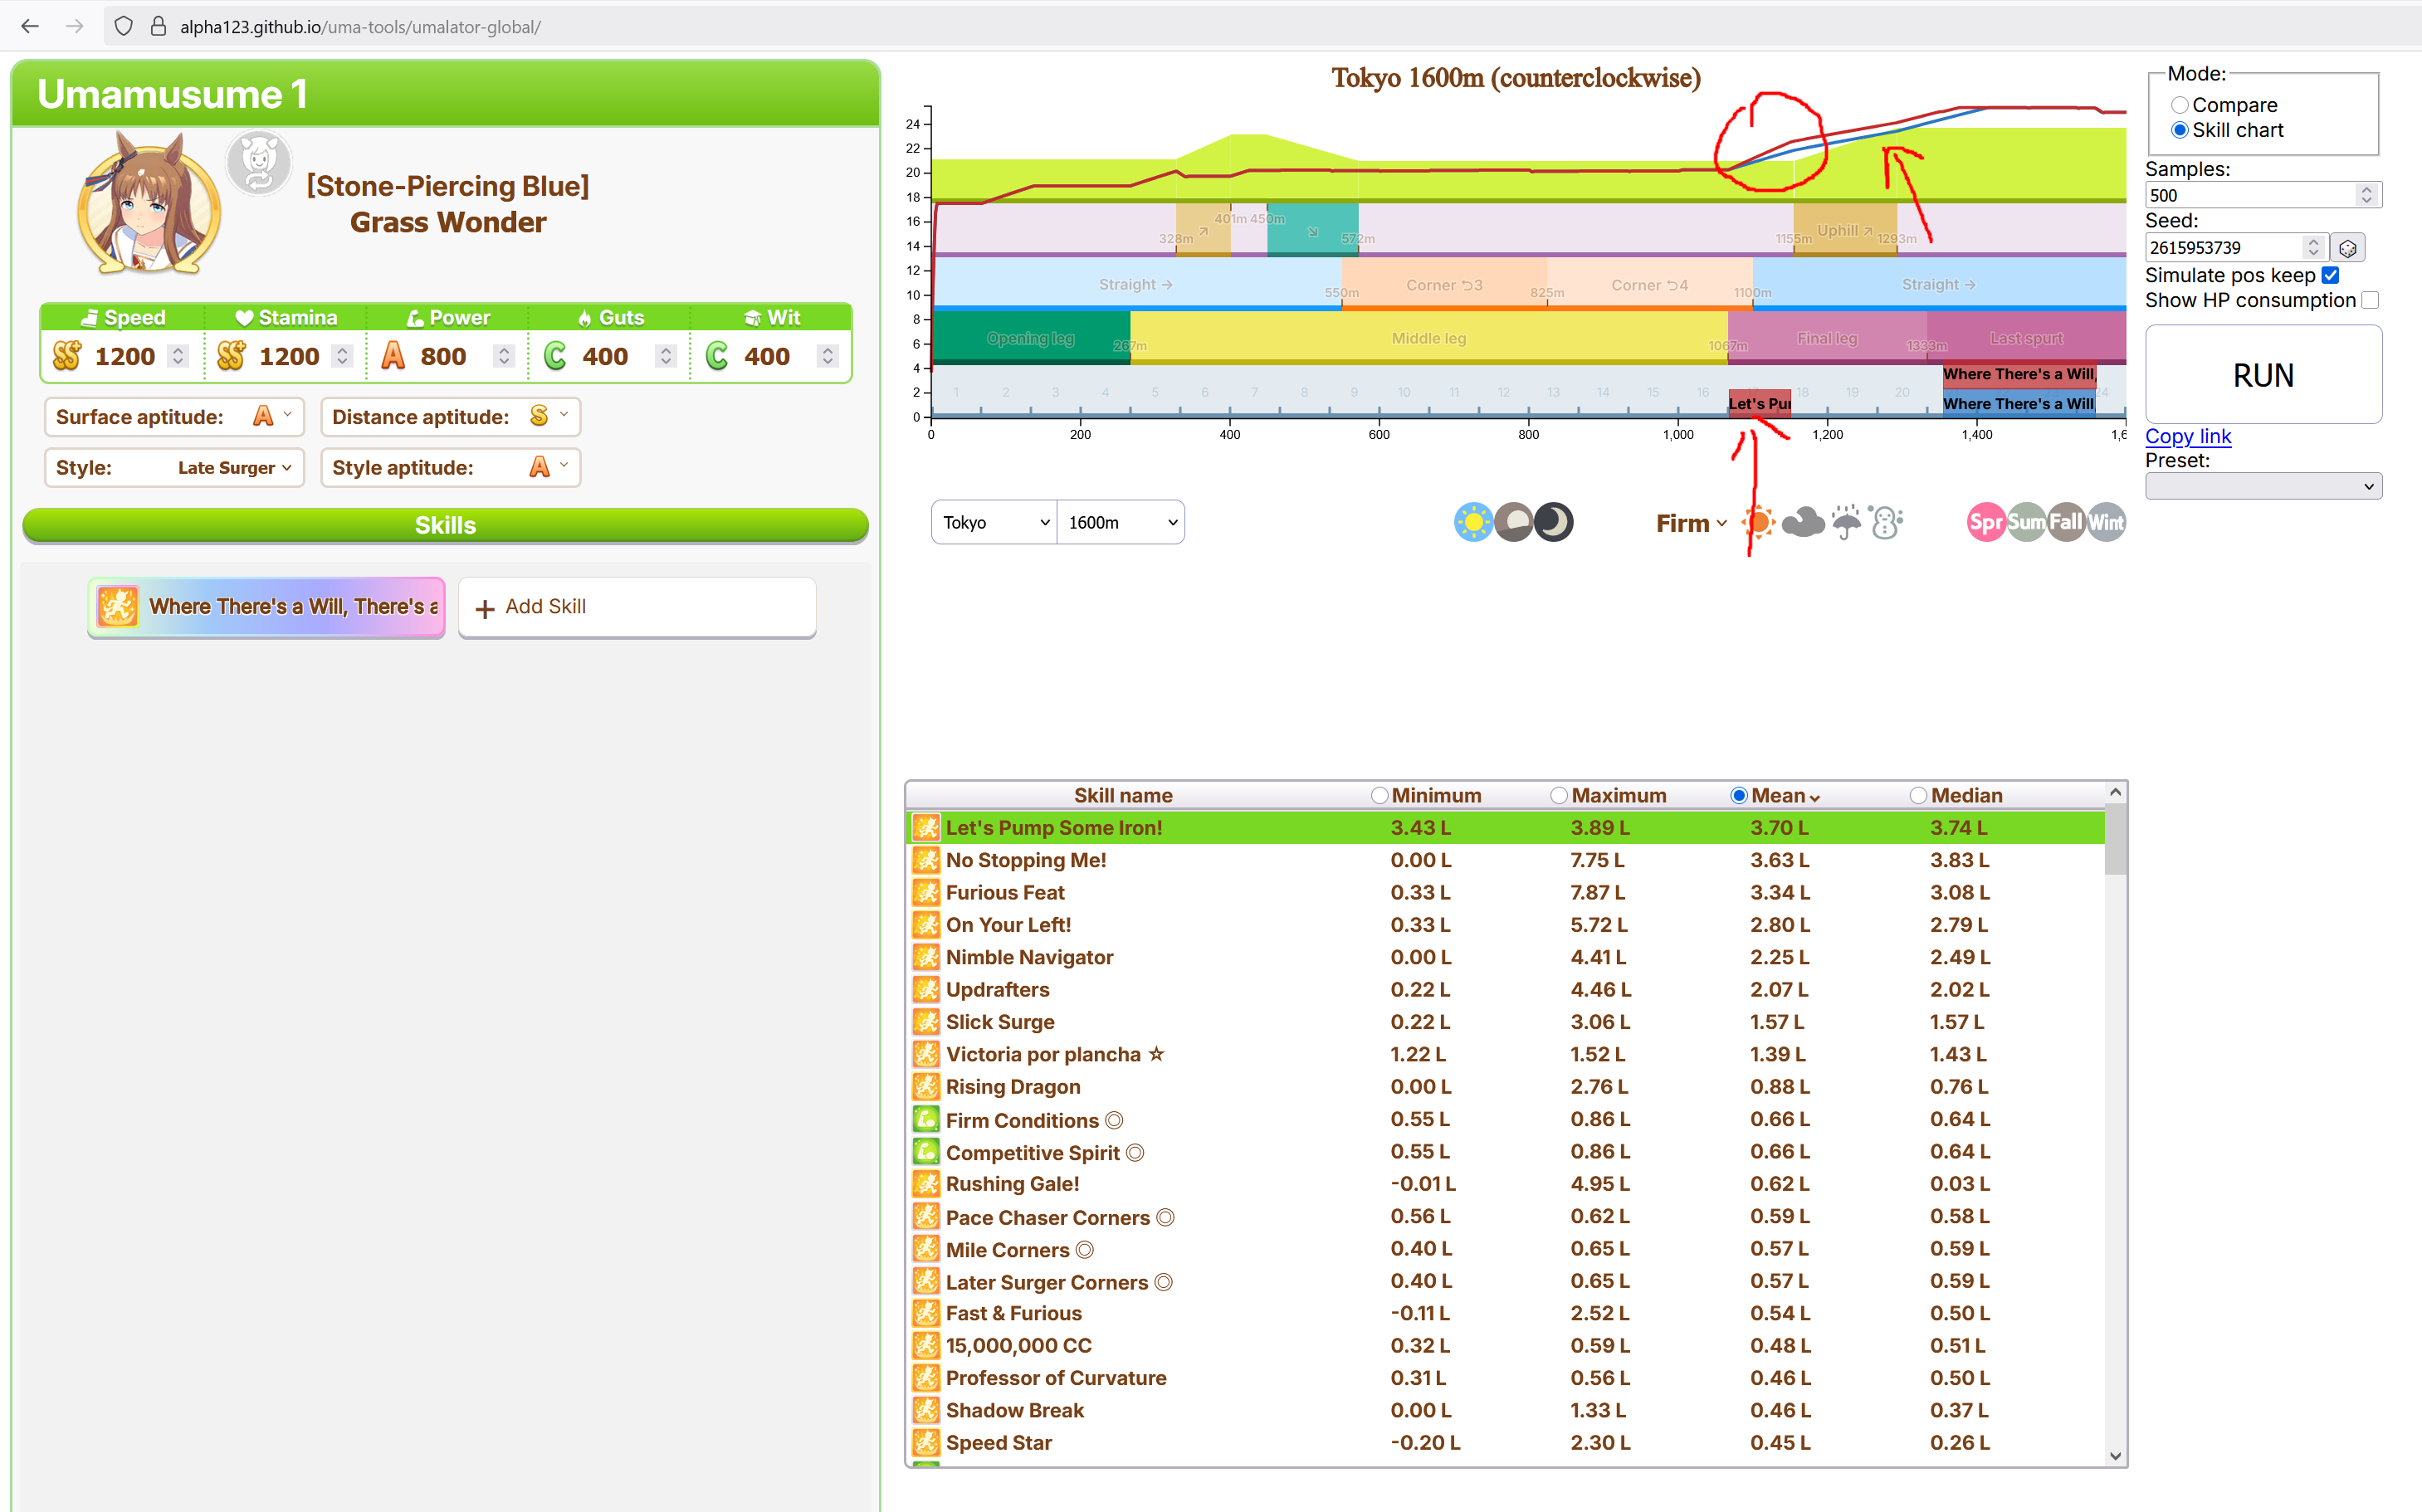This screenshot has width=2422, height=1512.
Task: Click the browser forward arrow
Action: [x=74, y=27]
